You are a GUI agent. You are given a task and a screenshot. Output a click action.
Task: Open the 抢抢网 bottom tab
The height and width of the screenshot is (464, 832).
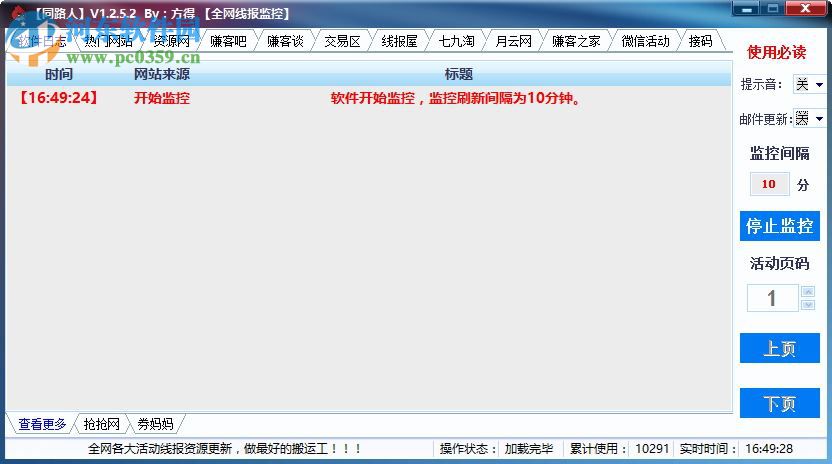pyautogui.click(x=101, y=424)
